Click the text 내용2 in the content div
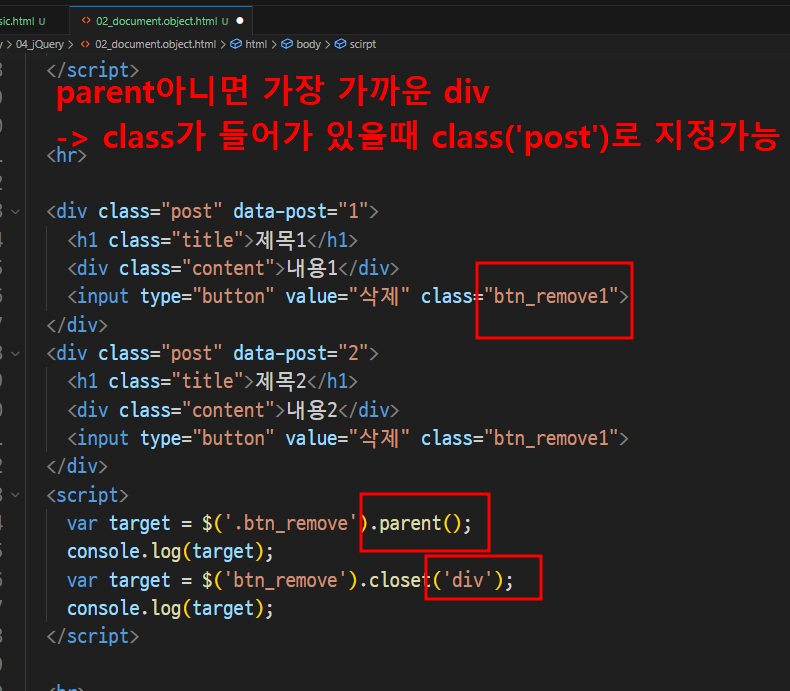This screenshot has height=691, width=790. coord(312,410)
